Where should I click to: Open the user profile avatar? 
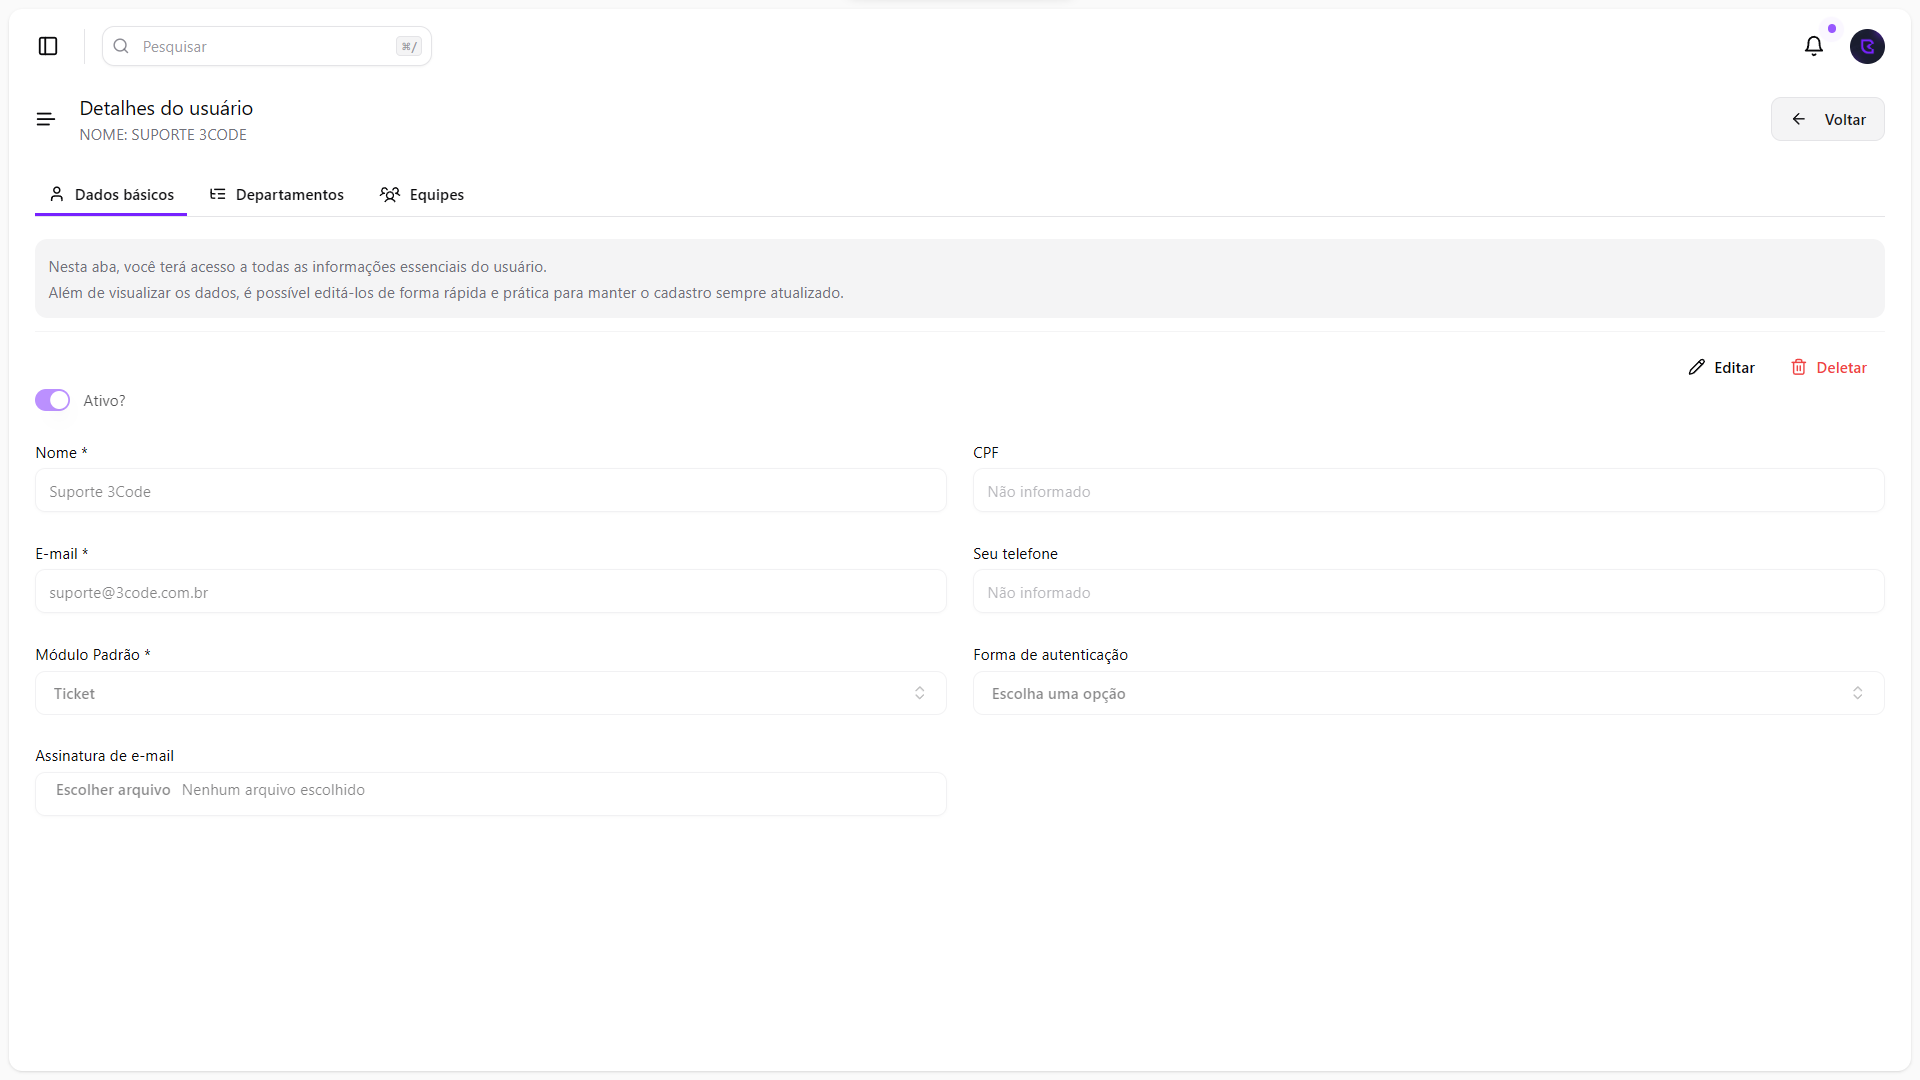(1866, 46)
